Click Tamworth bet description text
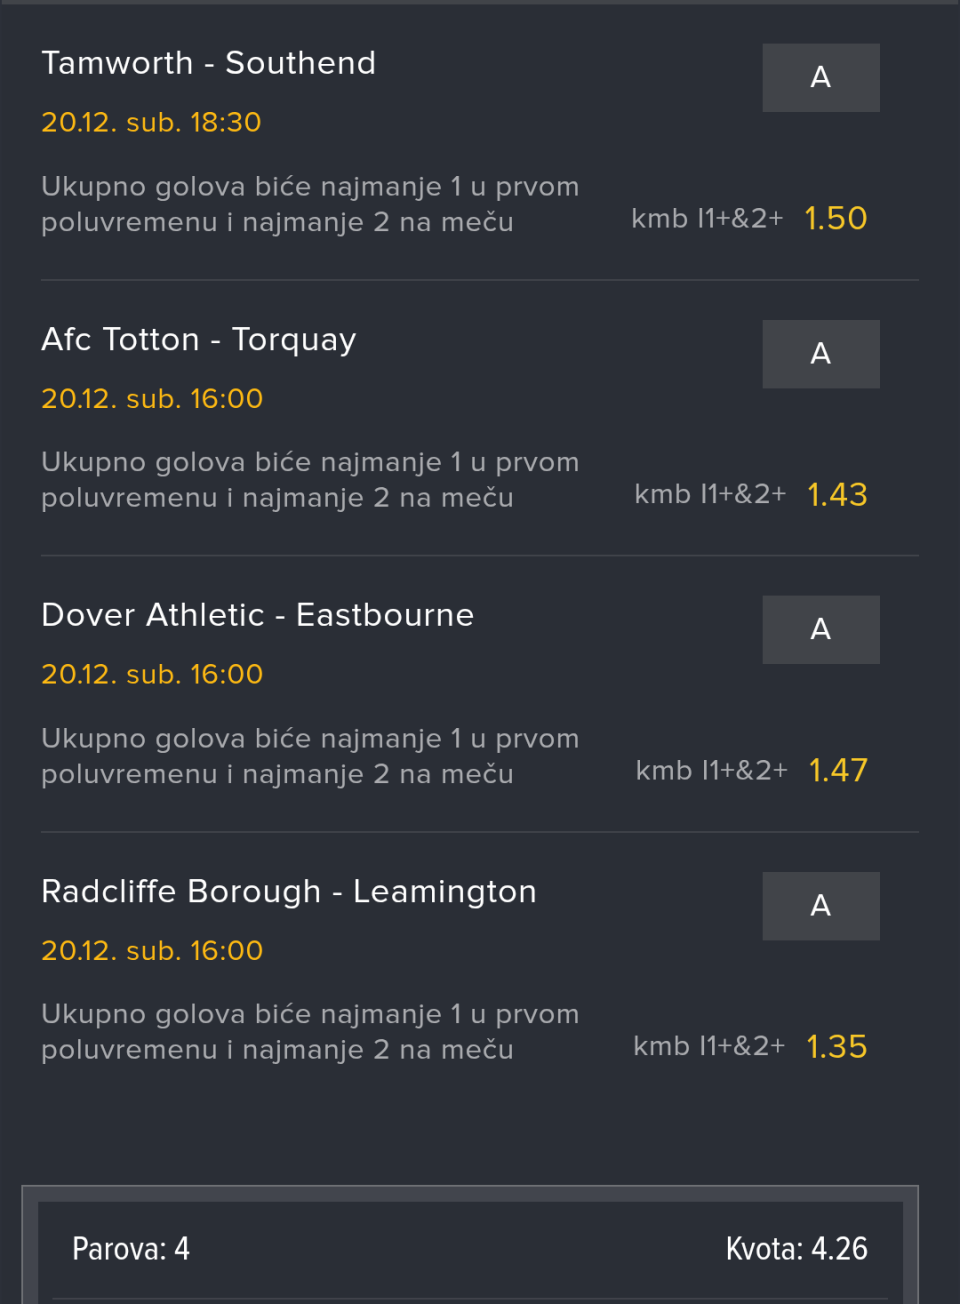The height and width of the screenshot is (1304, 960). (x=310, y=204)
